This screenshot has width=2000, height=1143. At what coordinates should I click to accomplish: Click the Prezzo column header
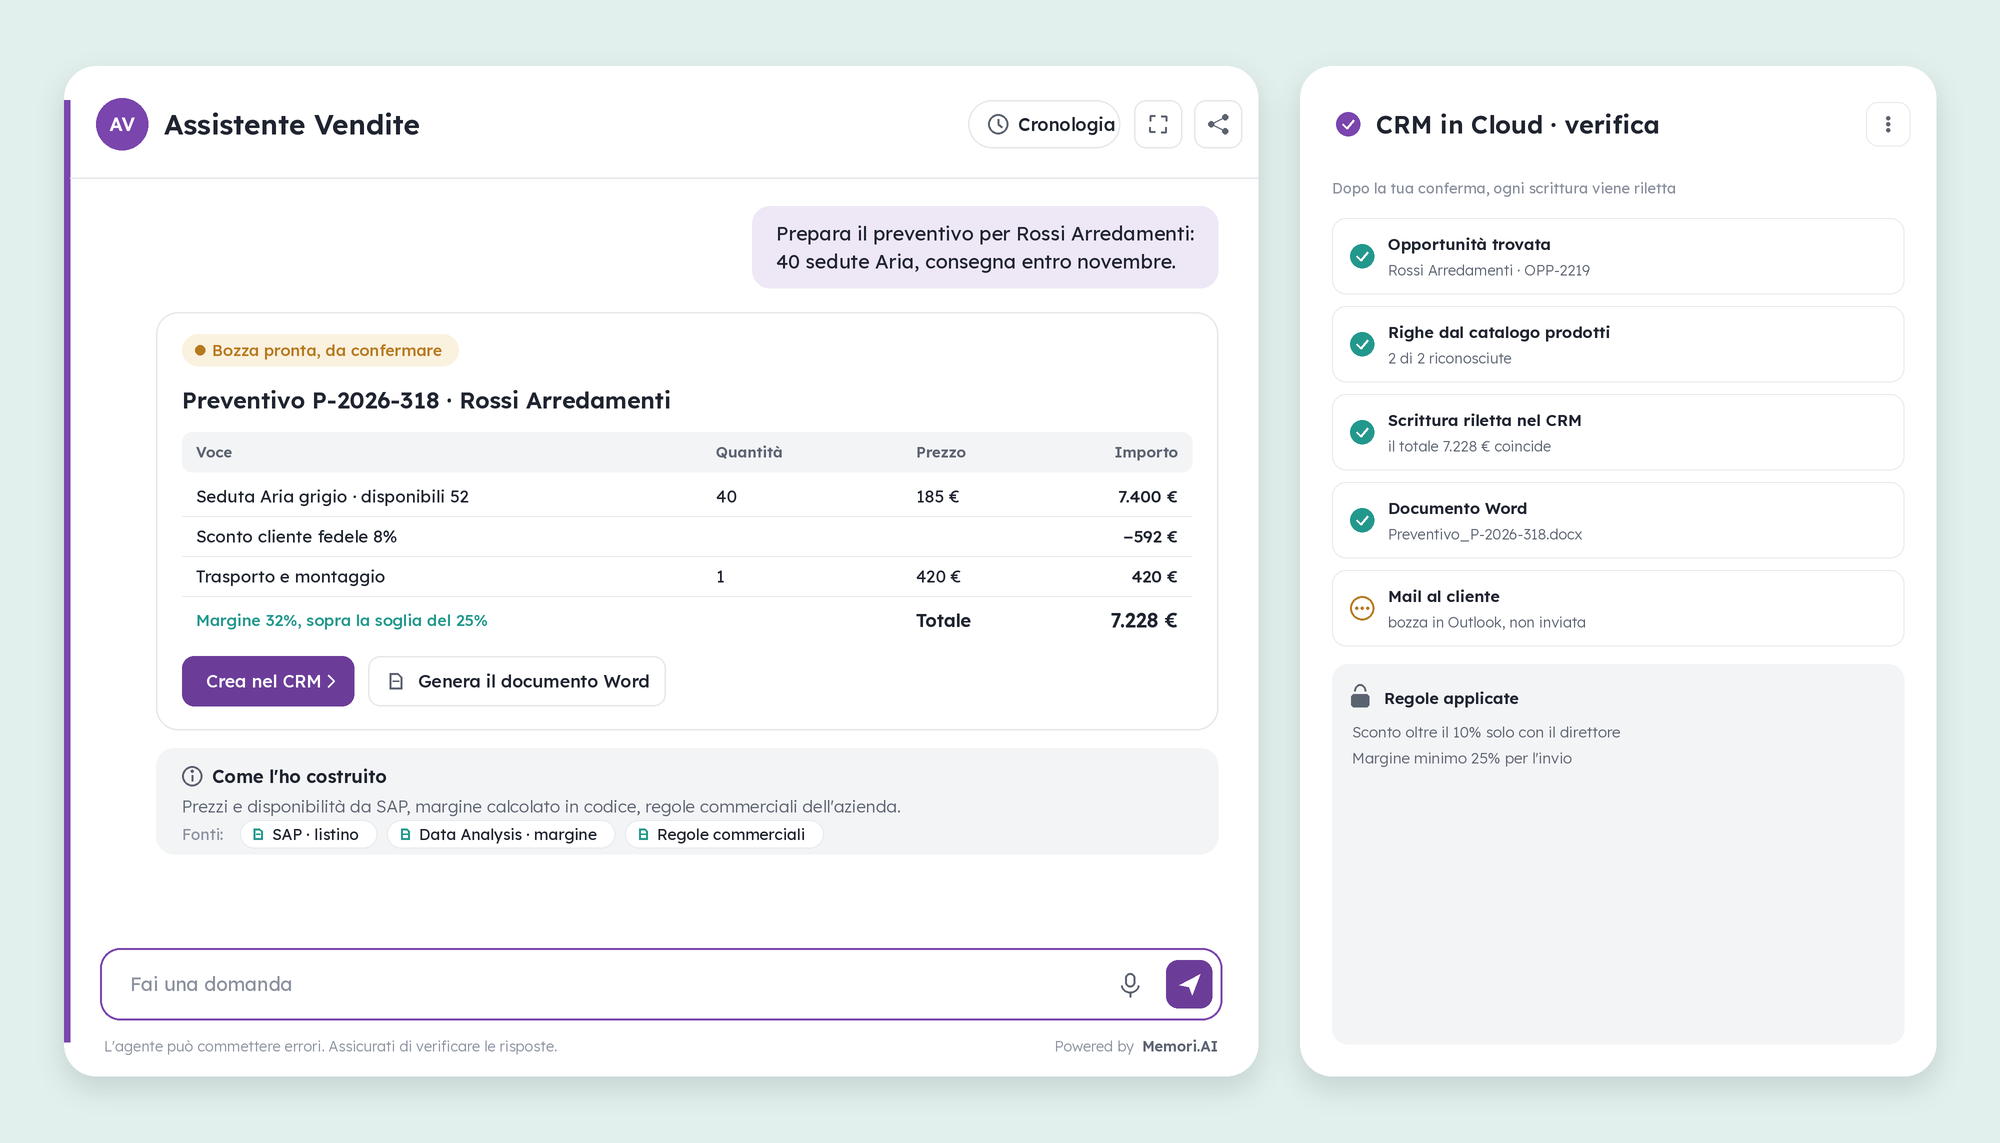[941, 452]
